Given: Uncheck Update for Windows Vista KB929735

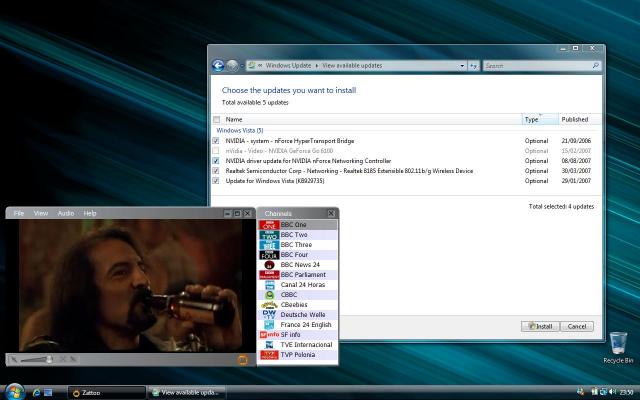Looking at the screenshot, I should point(216,181).
